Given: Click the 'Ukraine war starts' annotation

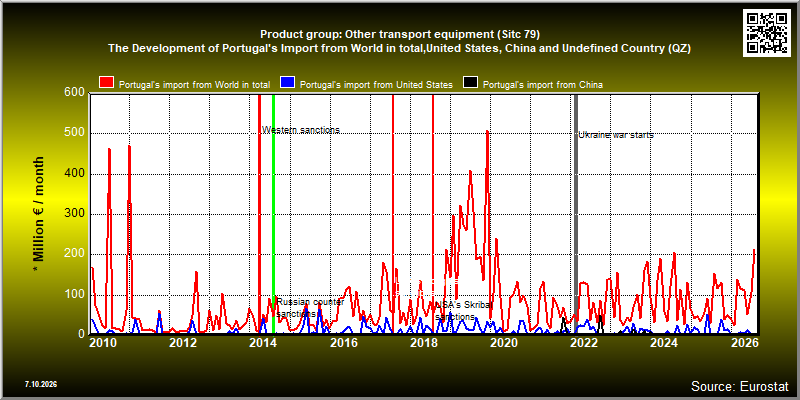Looking at the screenshot, I should 616,135.
